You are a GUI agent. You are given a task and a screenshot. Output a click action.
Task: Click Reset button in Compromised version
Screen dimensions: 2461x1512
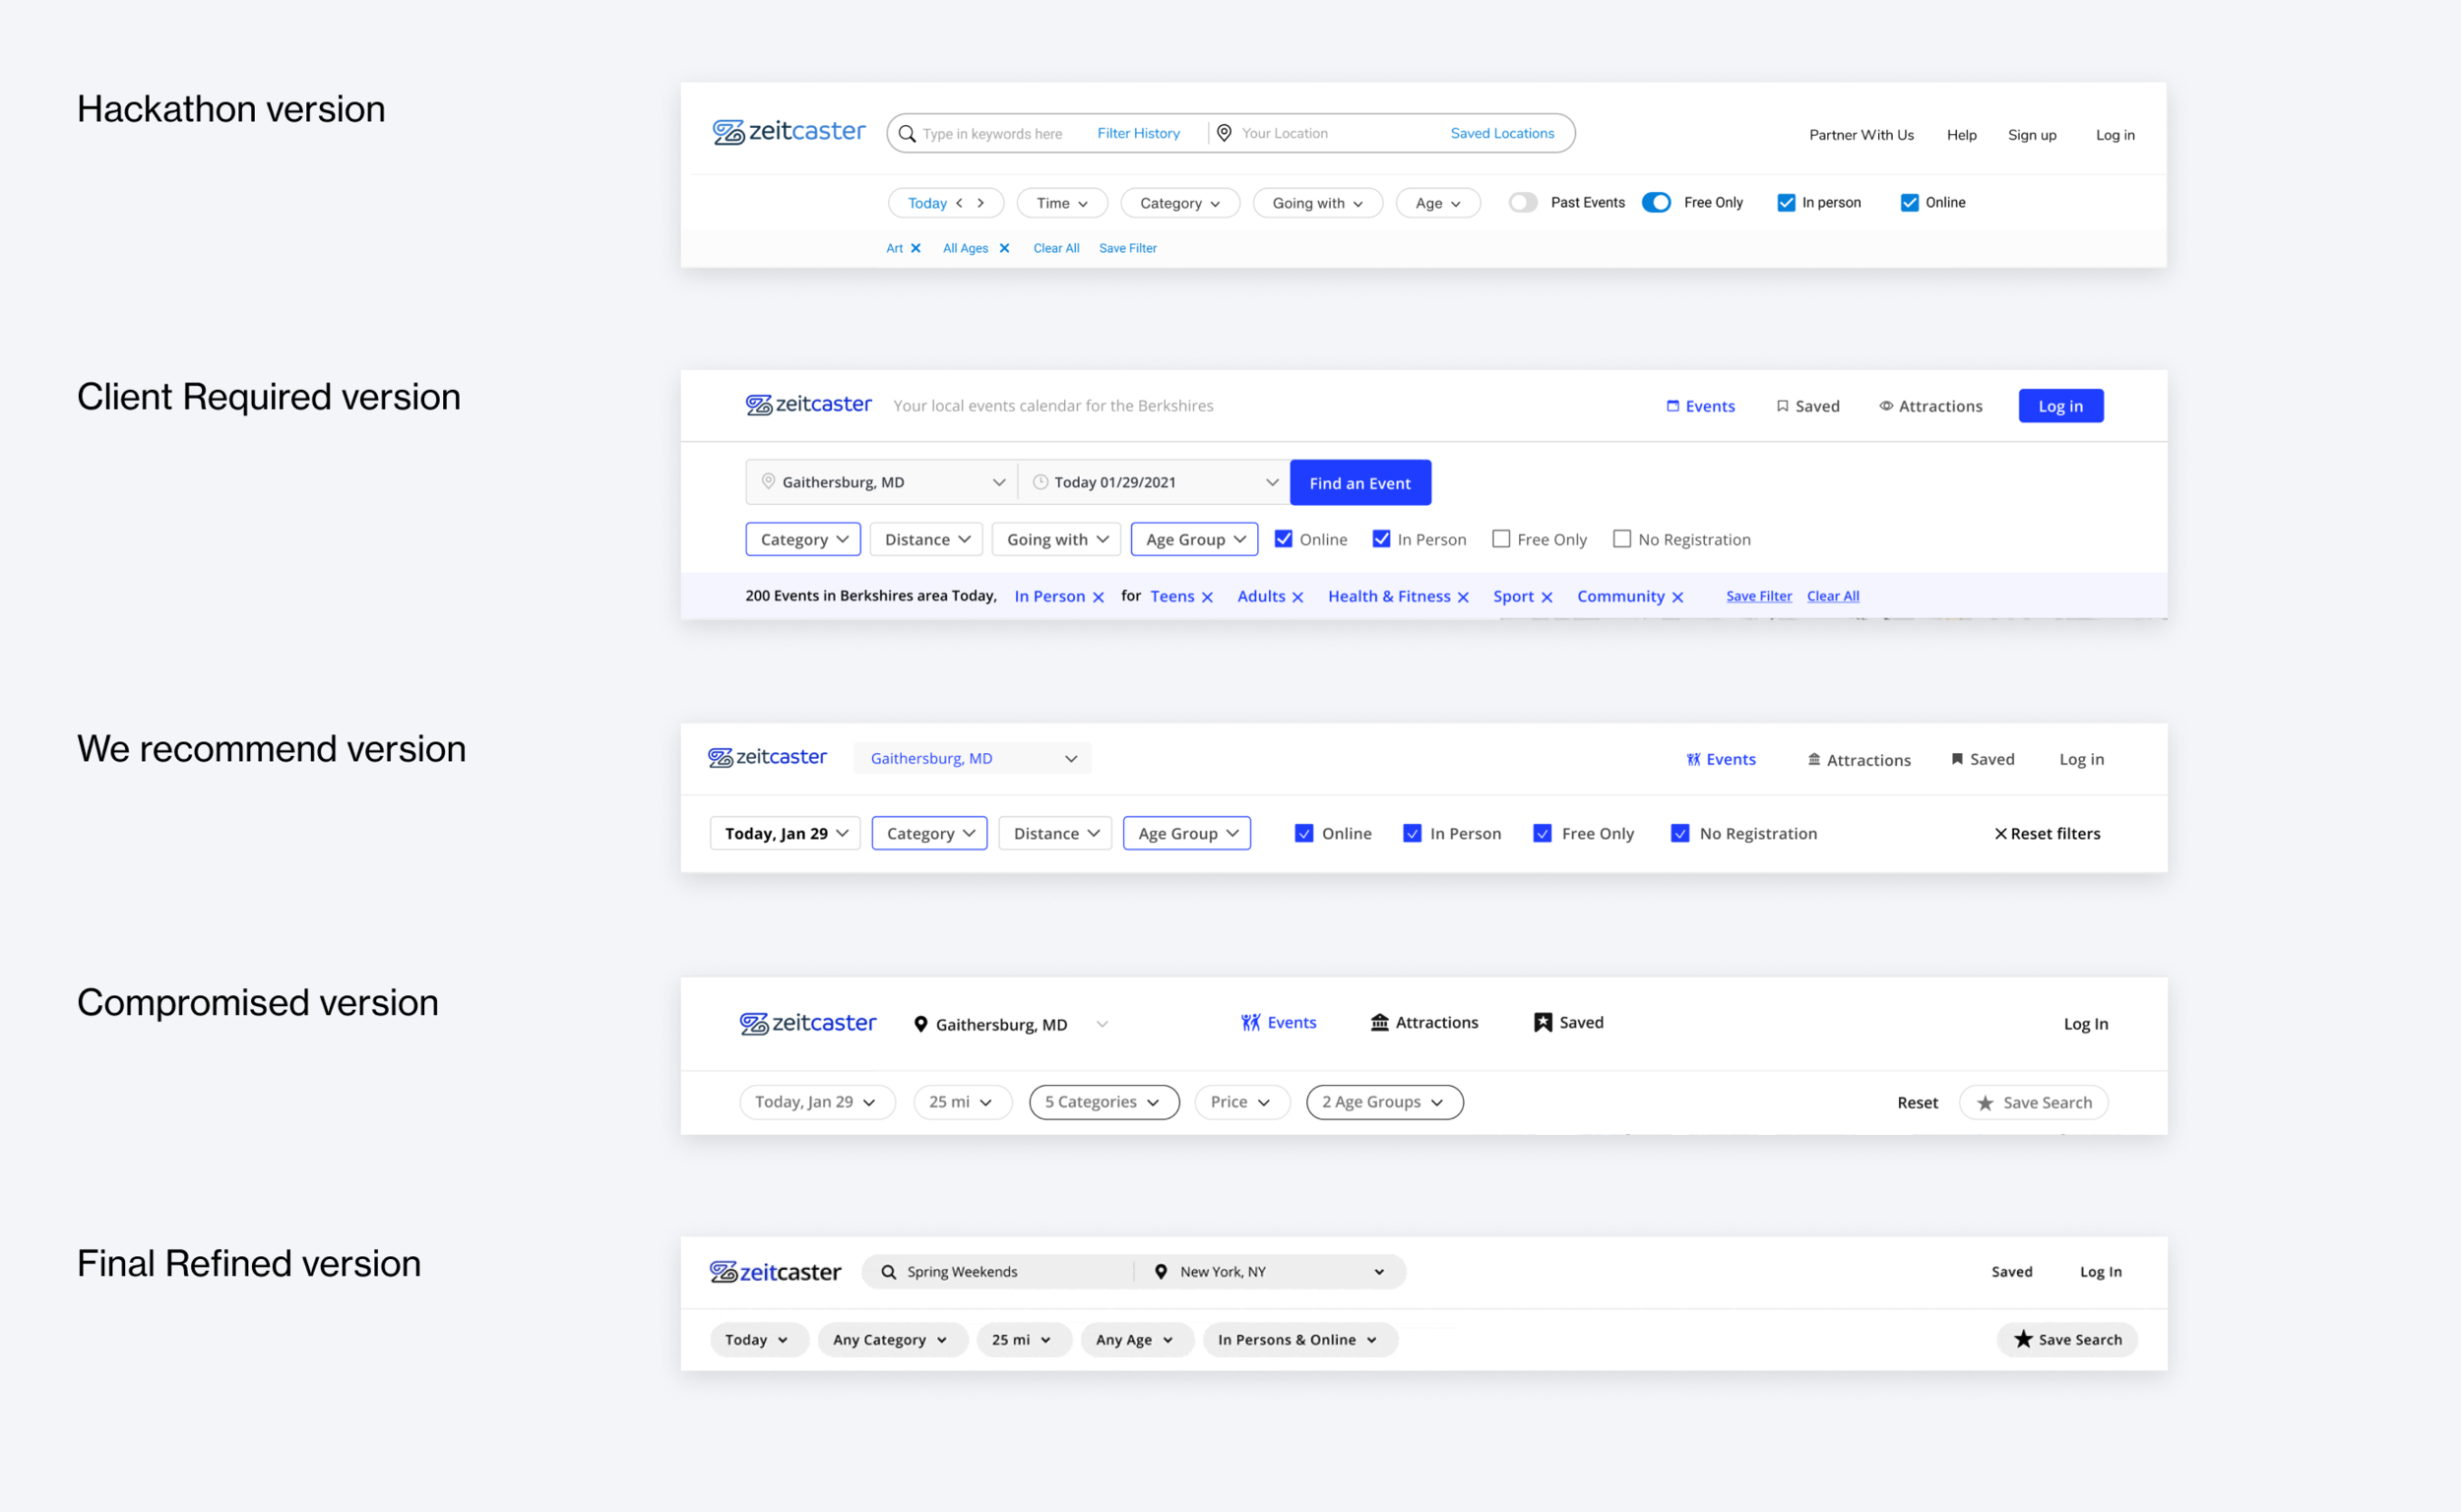1917,1103
